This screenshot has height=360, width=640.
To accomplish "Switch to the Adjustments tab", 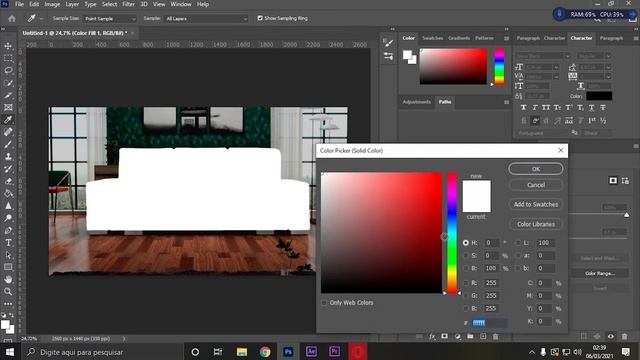I will [x=416, y=102].
